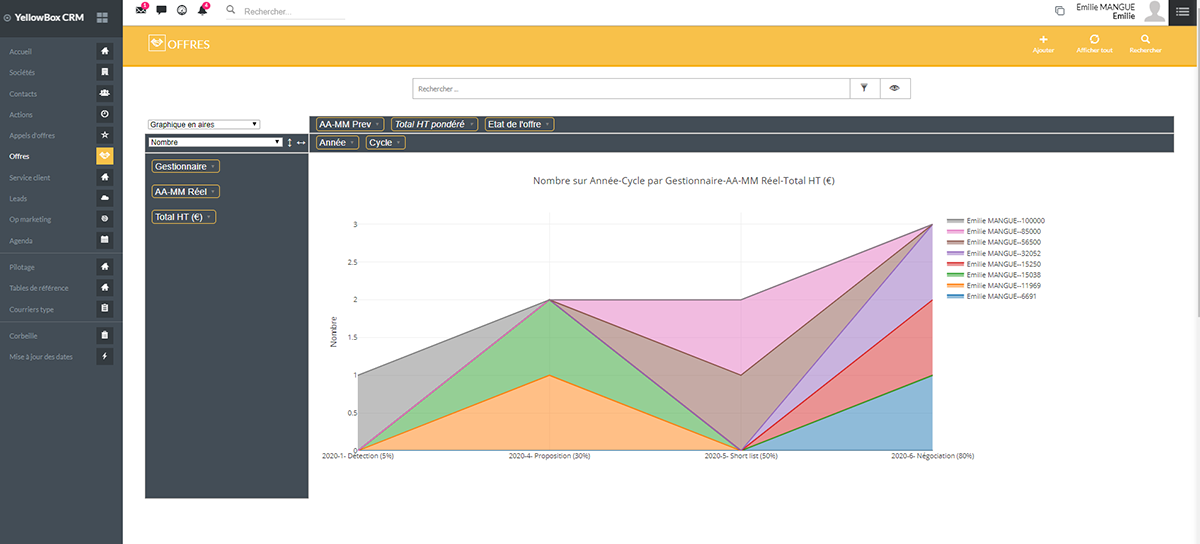Toggle legend entry Emilie MANGUE--32052
Viewport: 1200px width, 544px height.
click(x=994, y=253)
